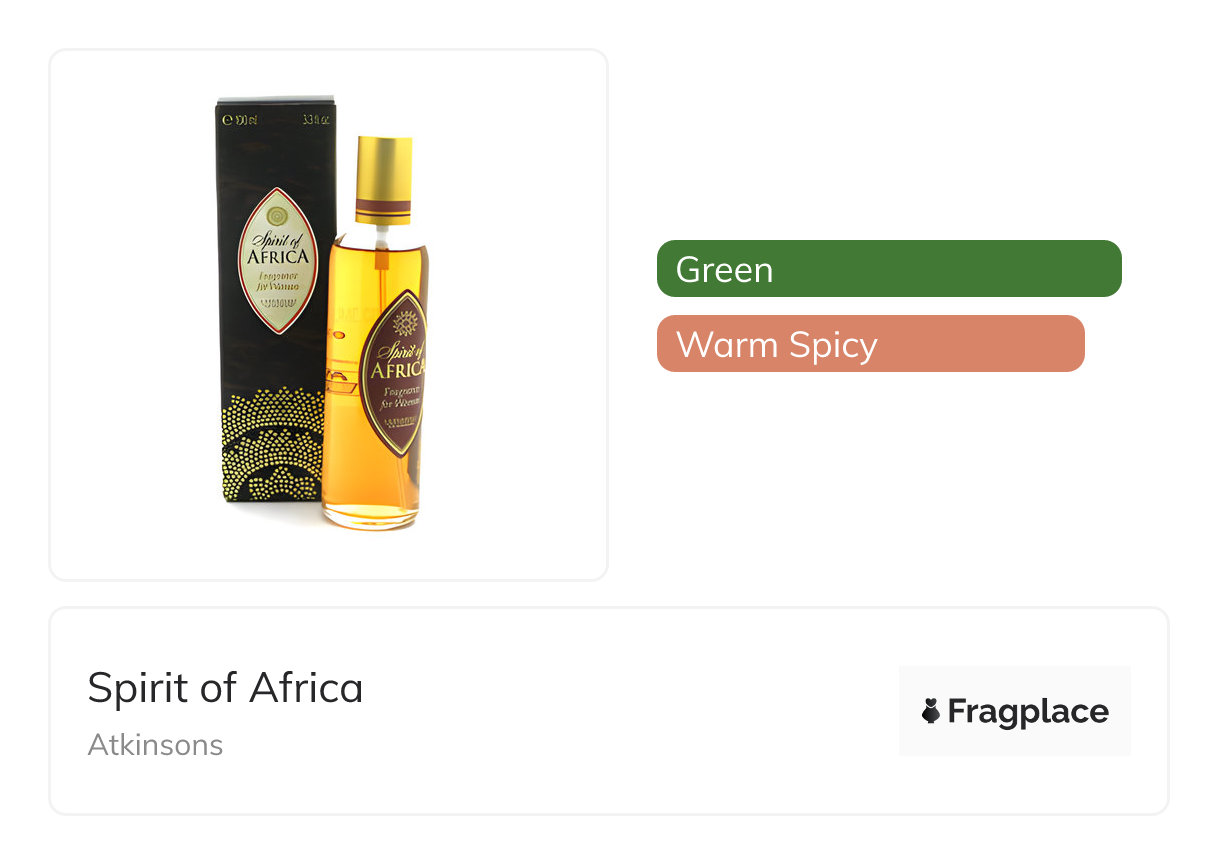
Task: Click the spiral emblem on box label
Action: pyautogui.click(x=278, y=216)
